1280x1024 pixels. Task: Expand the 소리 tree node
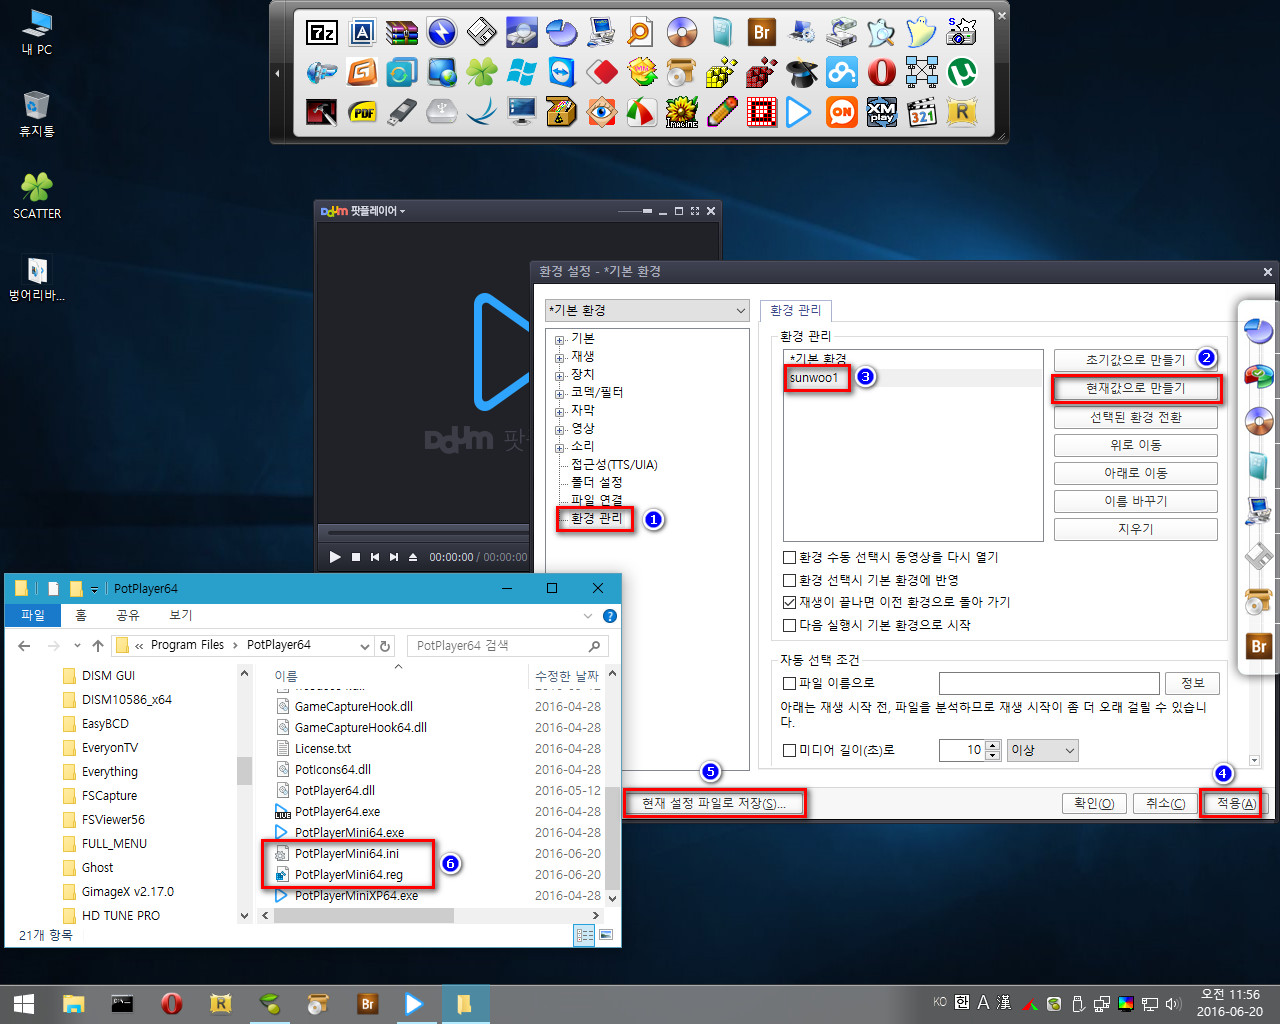[560, 448]
